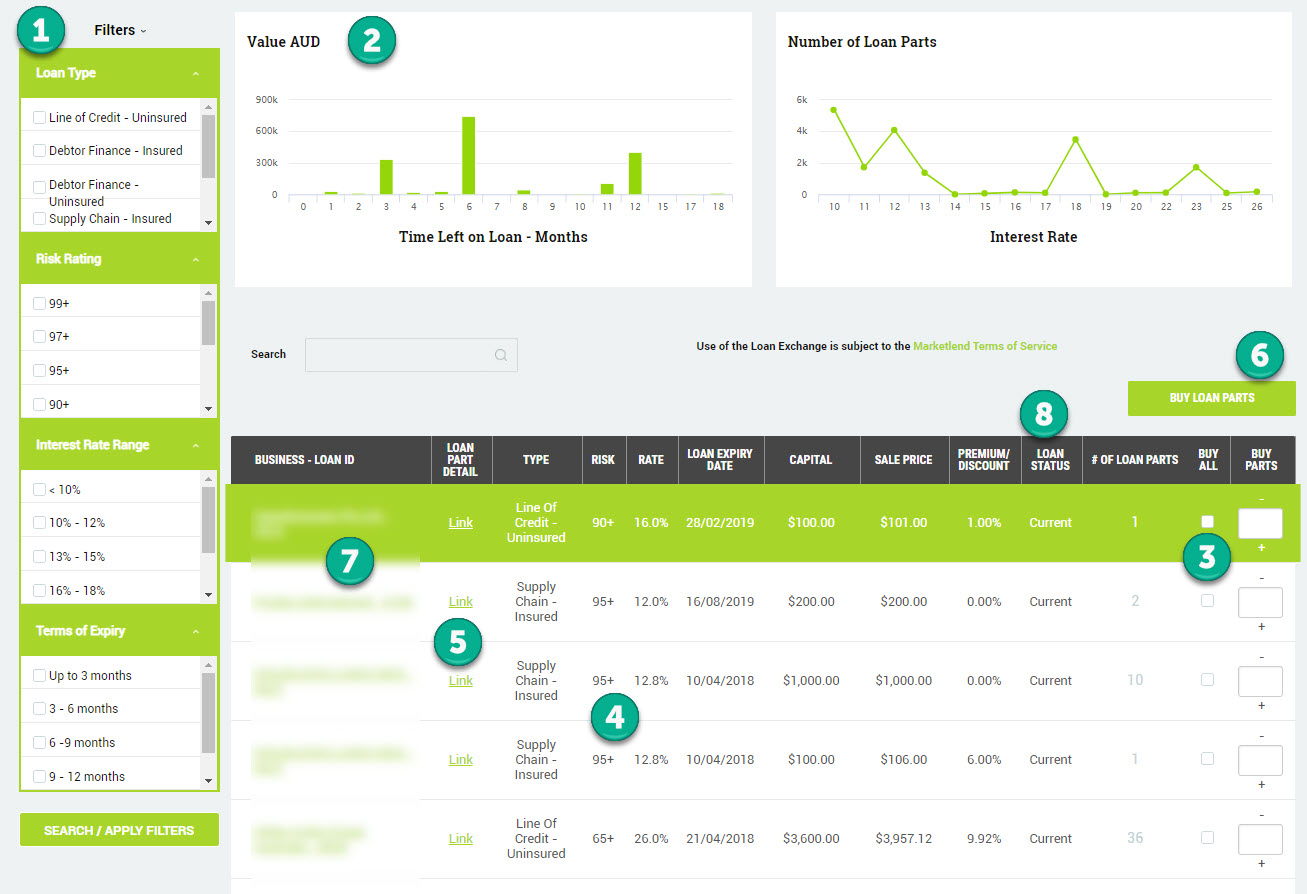This screenshot has width=1307, height=894.
Task: Sort by the Loan Expiry Date header
Action: point(720,460)
